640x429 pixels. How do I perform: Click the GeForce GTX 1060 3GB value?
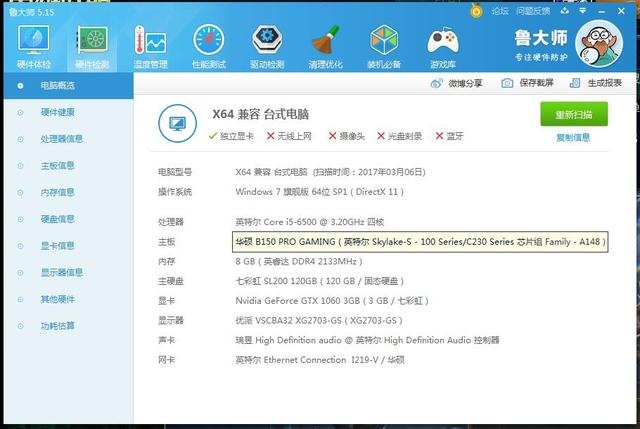332,301
